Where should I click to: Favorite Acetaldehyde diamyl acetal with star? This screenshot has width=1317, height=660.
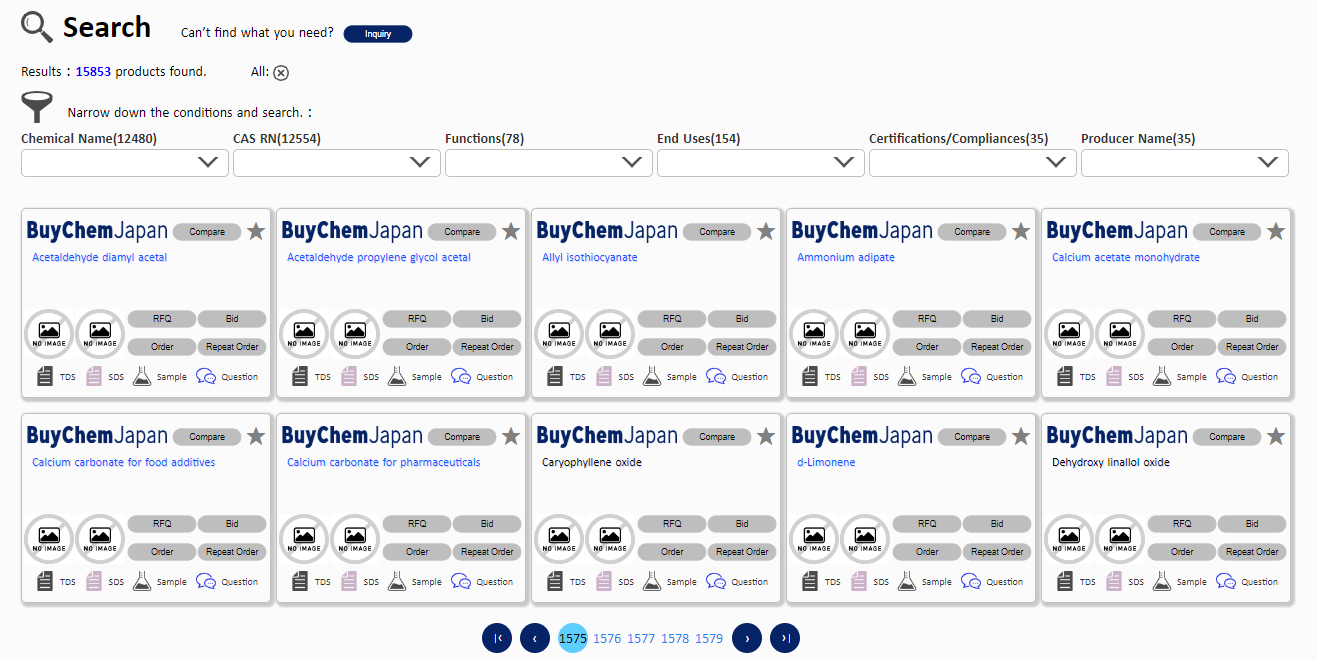tap(256, 231)
